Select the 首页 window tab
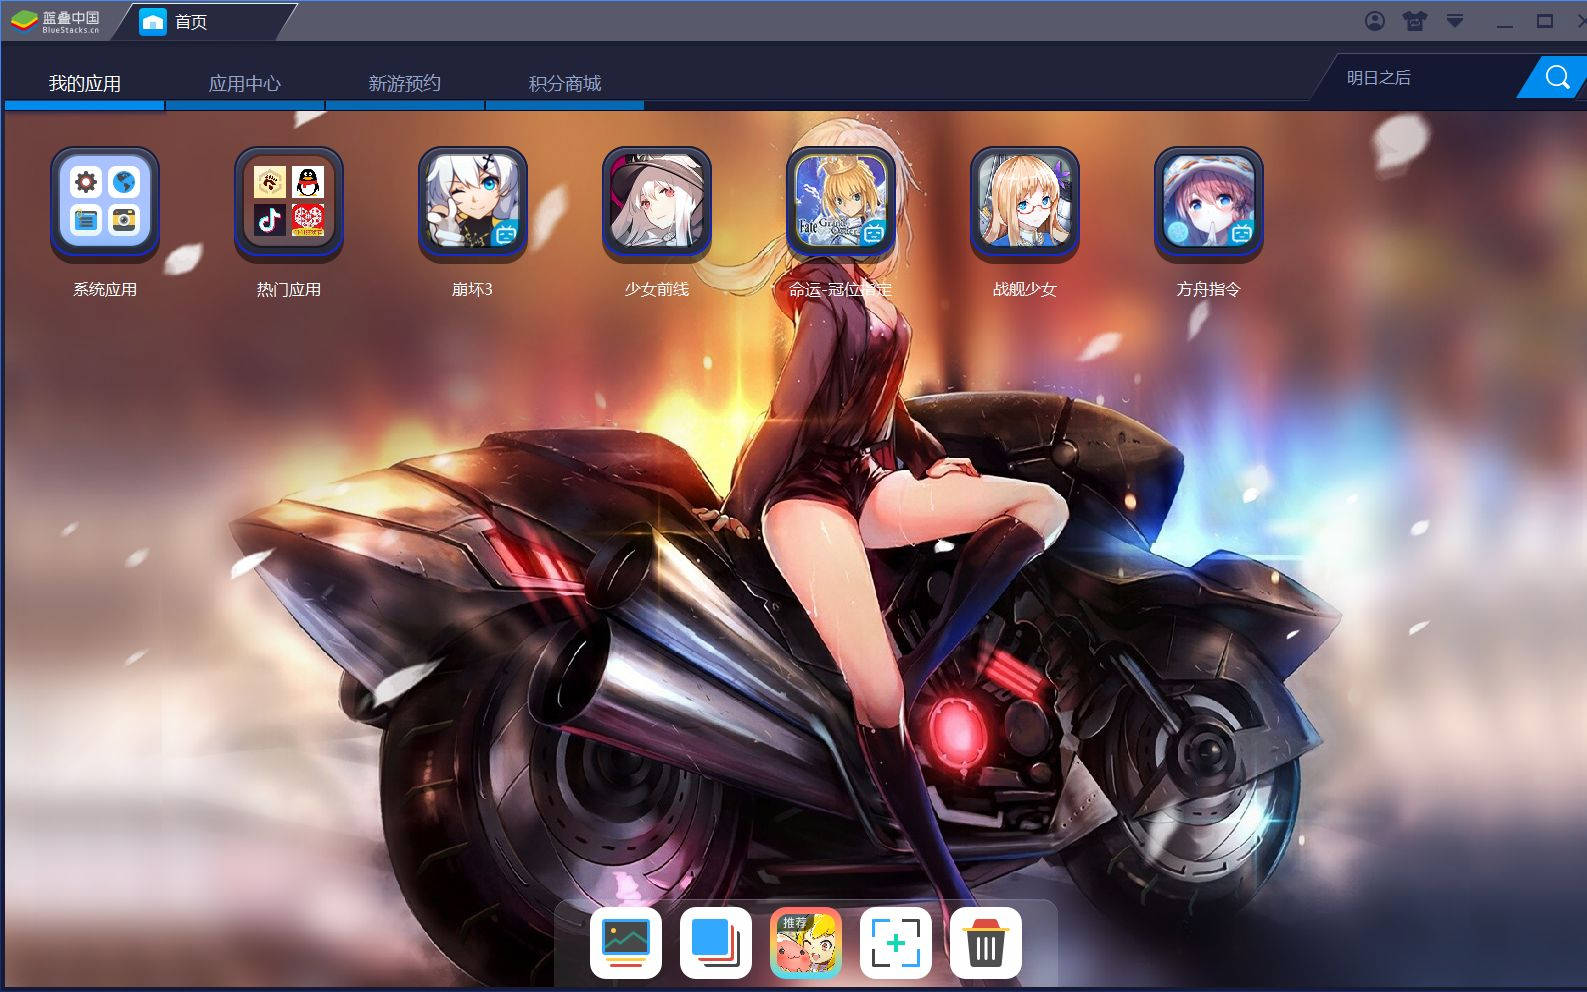 click(x=205, y=21)
